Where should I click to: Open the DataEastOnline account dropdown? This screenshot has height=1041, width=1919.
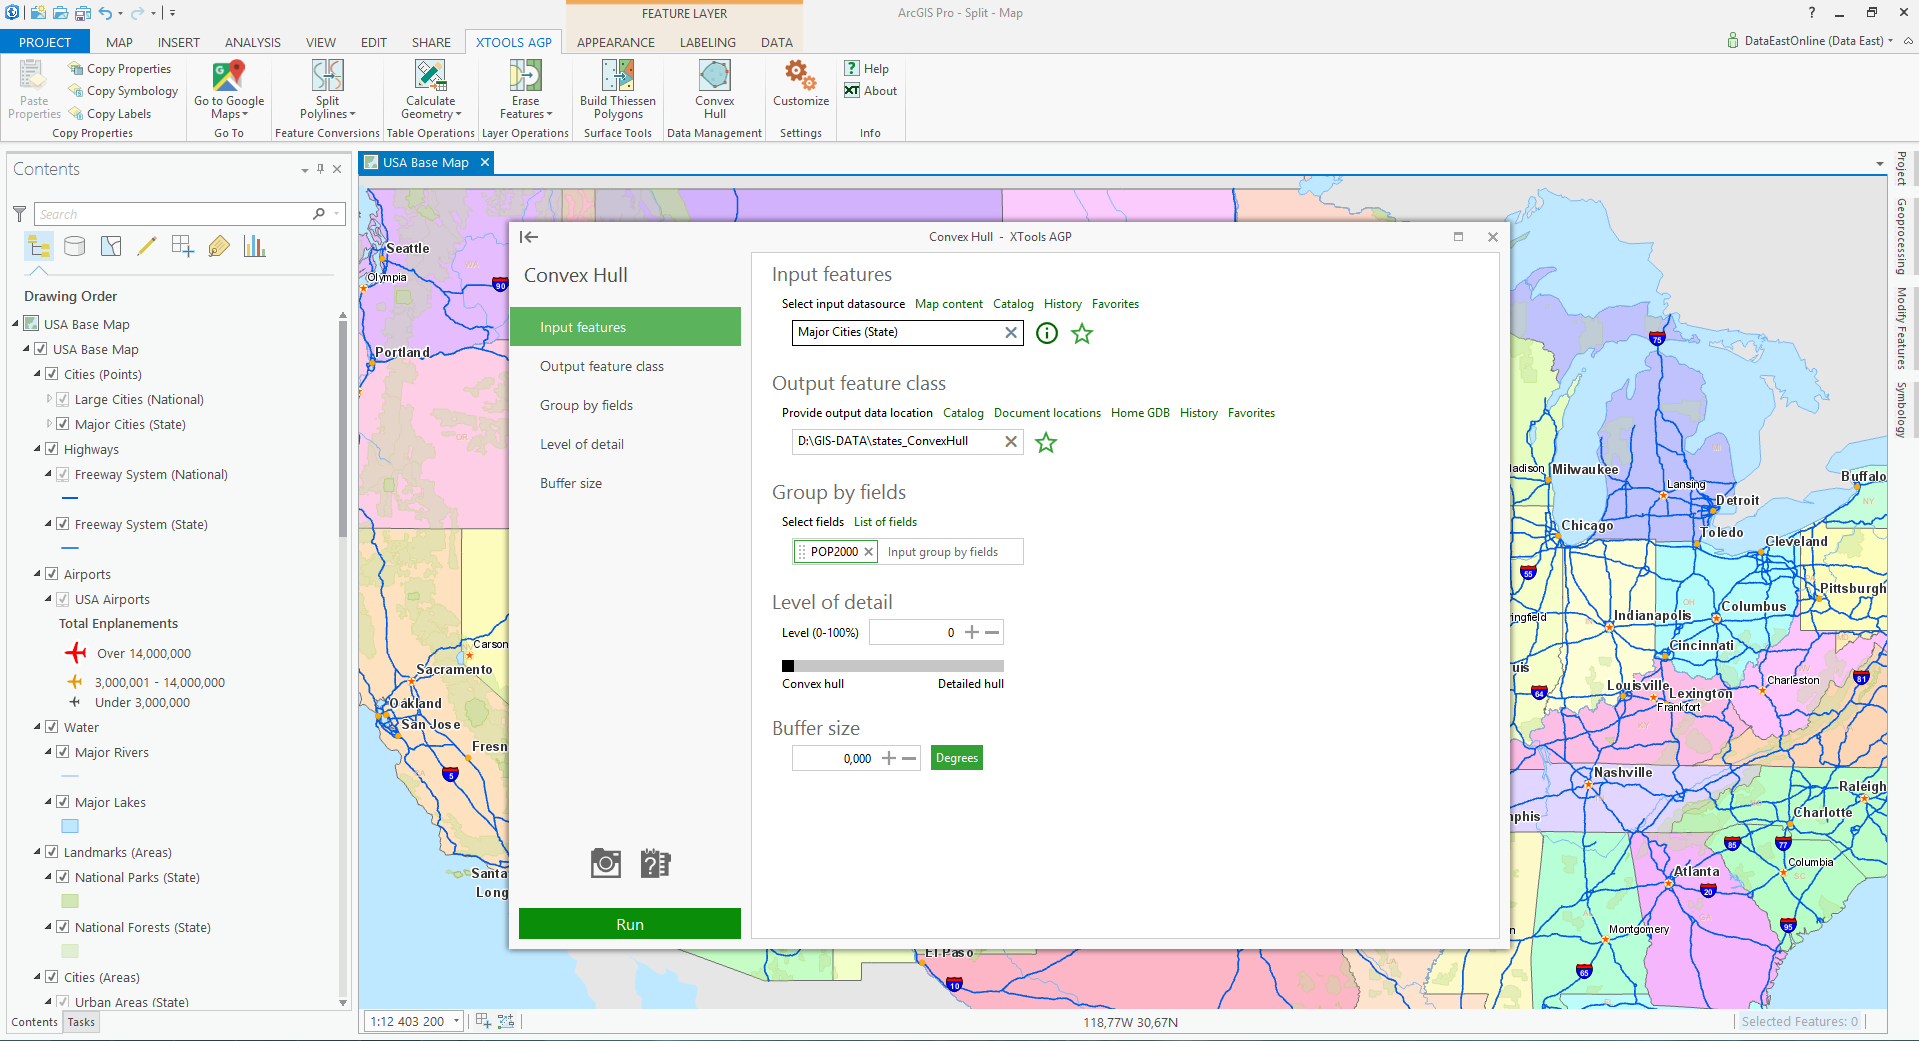click(1890, 41)
